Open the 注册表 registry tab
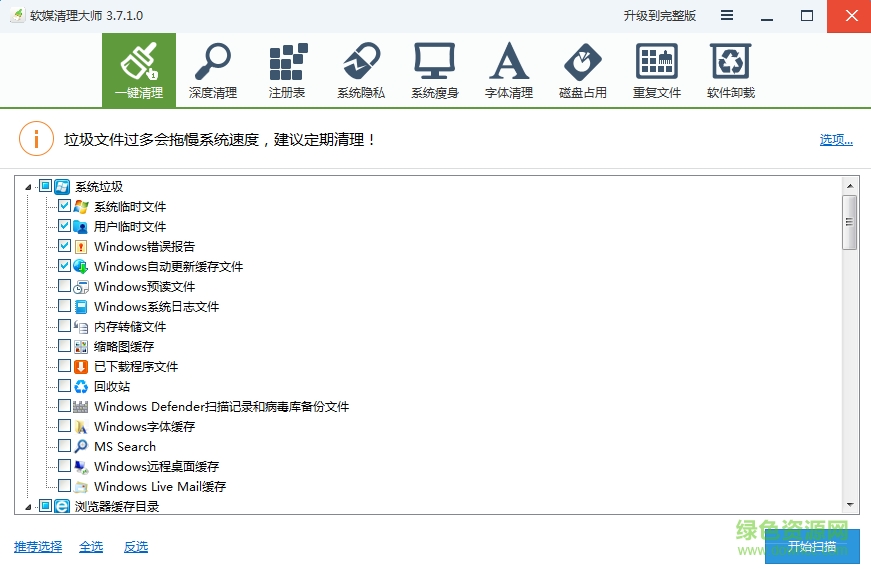 click(x=287, y=70)
